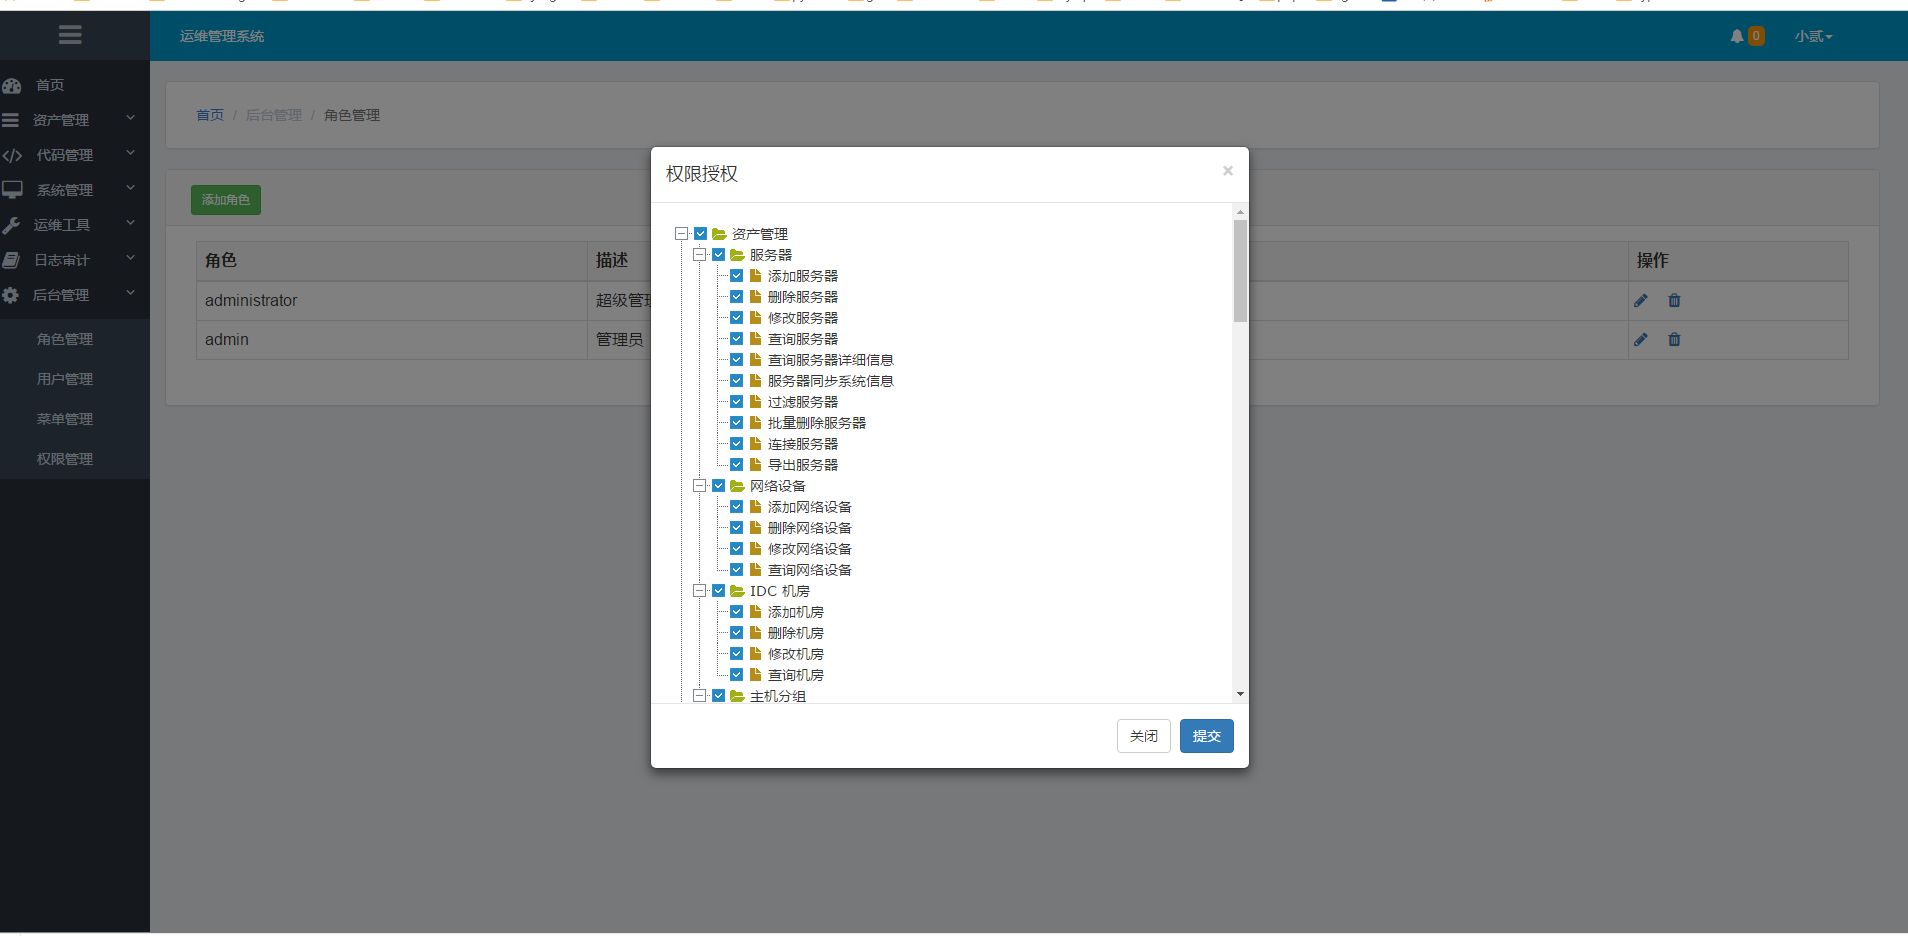Screen dimensions: 1908x936
Task: Select the 服务器同步系统信息 tree item
Action: pos(830,381)
